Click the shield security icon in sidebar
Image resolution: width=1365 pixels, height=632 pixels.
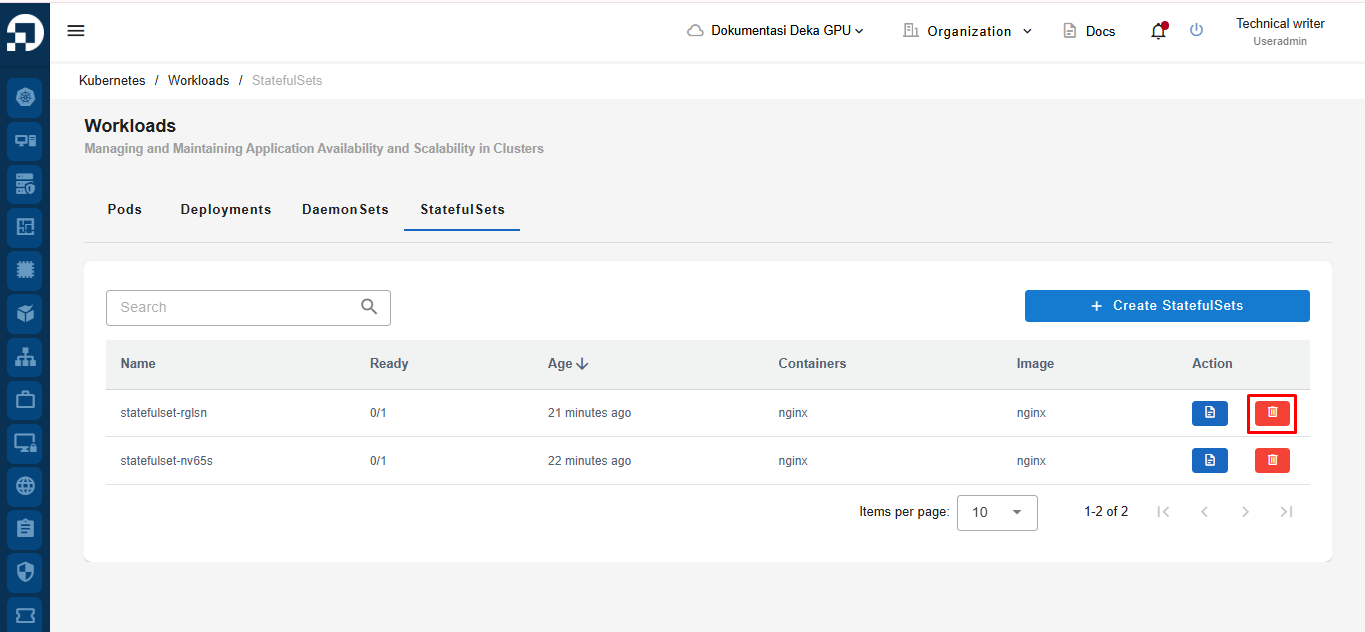point(25,572)
